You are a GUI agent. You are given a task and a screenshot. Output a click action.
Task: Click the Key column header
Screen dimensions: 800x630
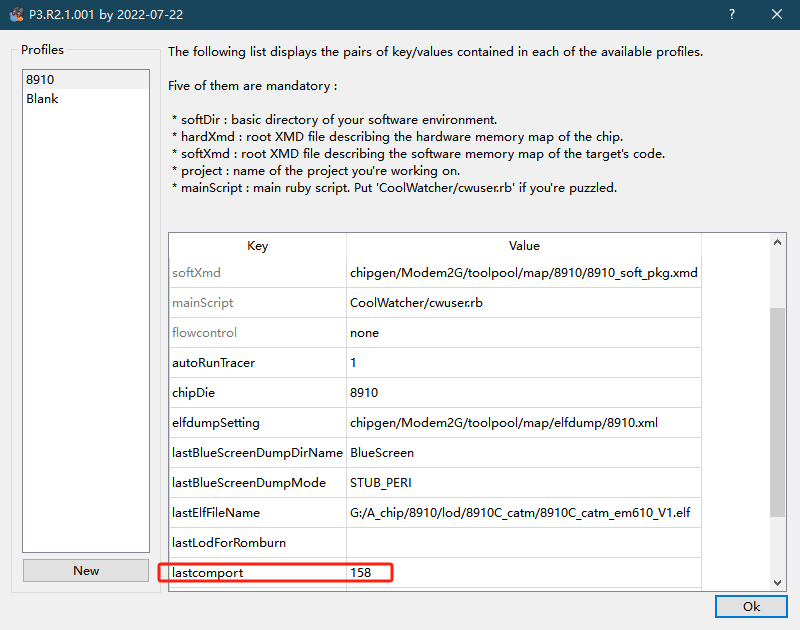(257, 246)
